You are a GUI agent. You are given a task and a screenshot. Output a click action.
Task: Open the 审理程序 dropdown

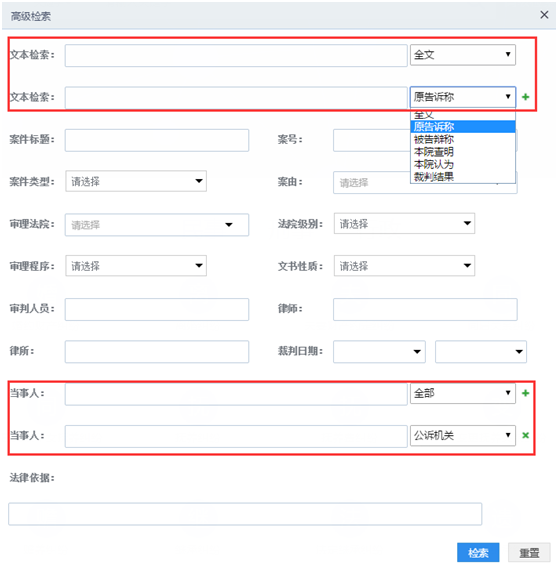coord(136,266)
